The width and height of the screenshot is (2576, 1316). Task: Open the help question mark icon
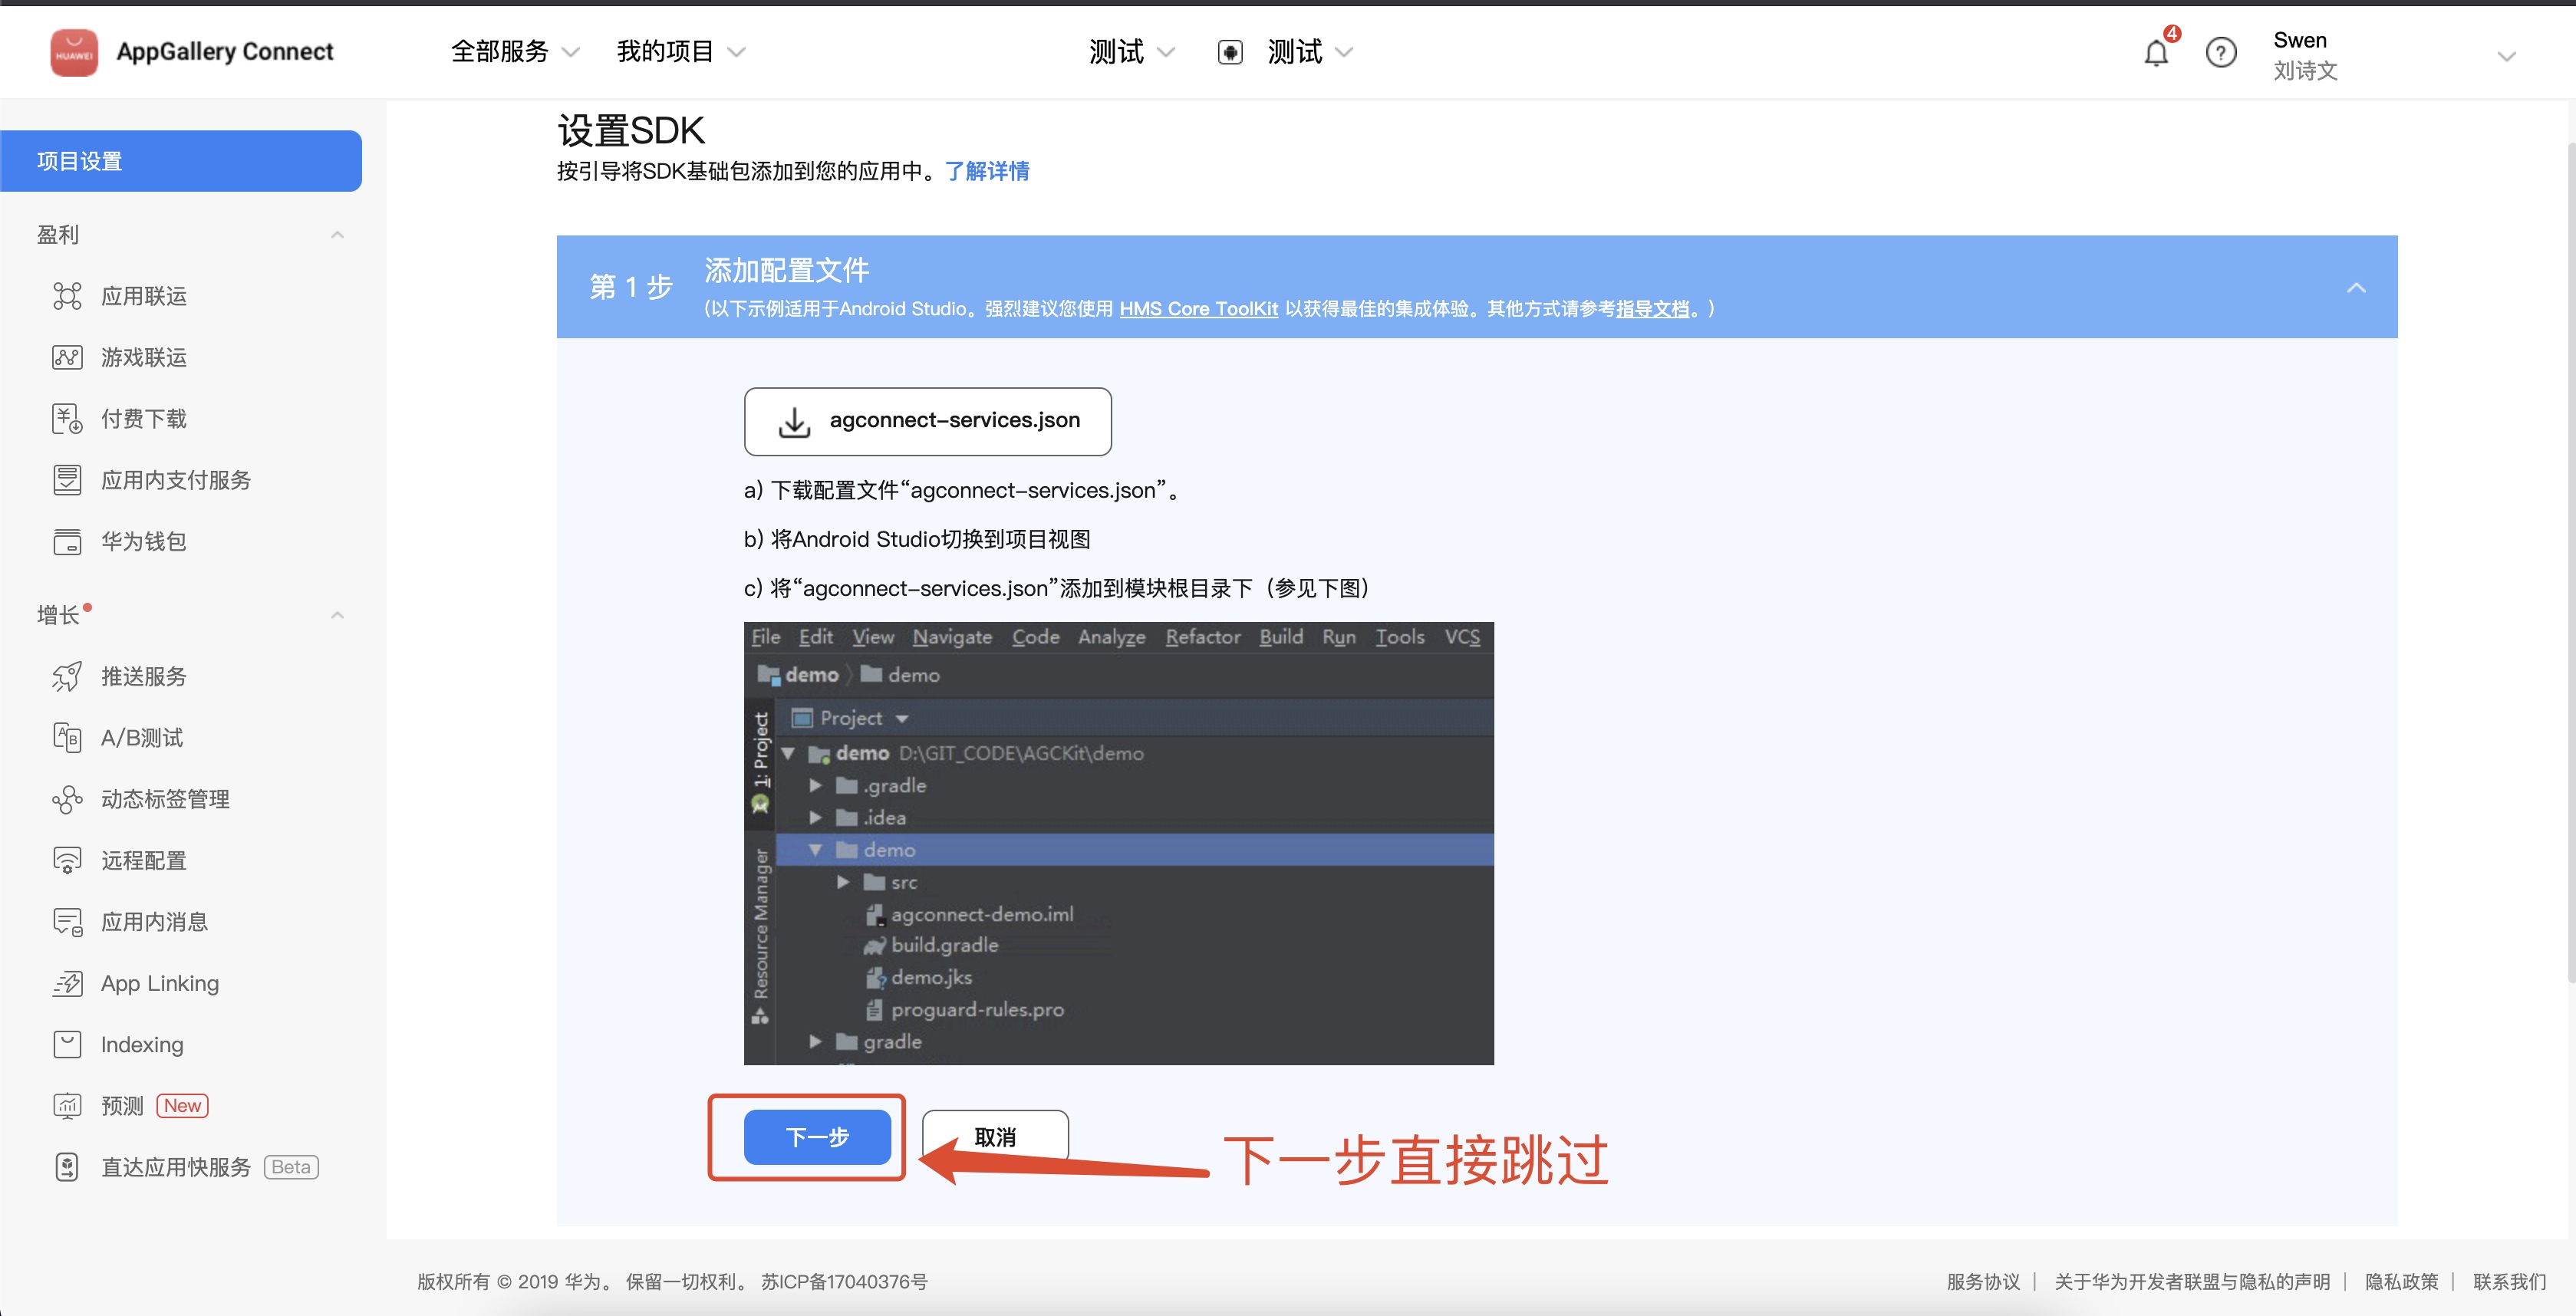(2220, 52)
